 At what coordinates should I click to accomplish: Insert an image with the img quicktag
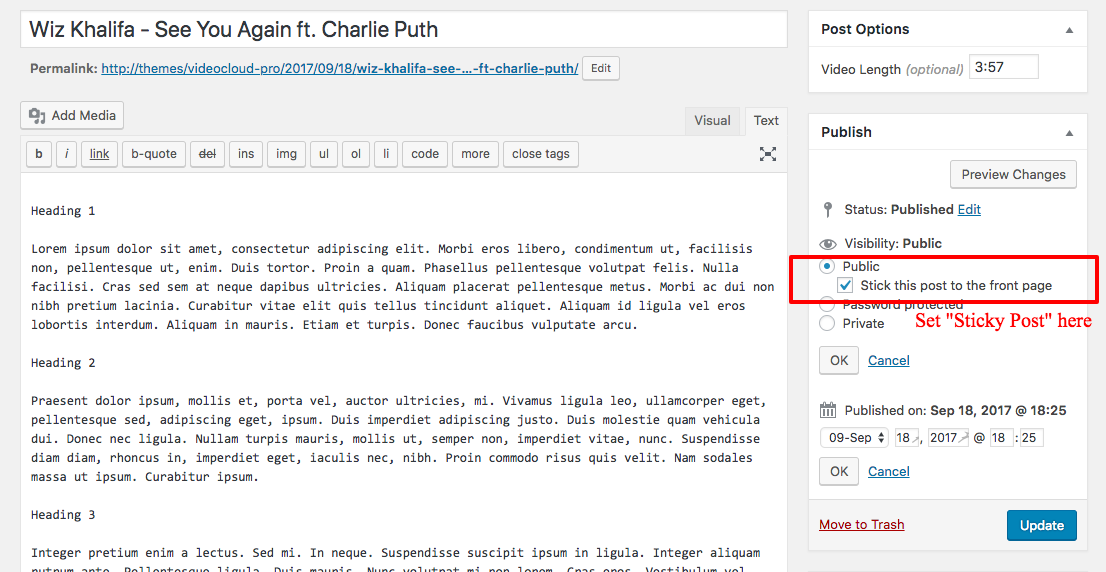coord(286,154)
